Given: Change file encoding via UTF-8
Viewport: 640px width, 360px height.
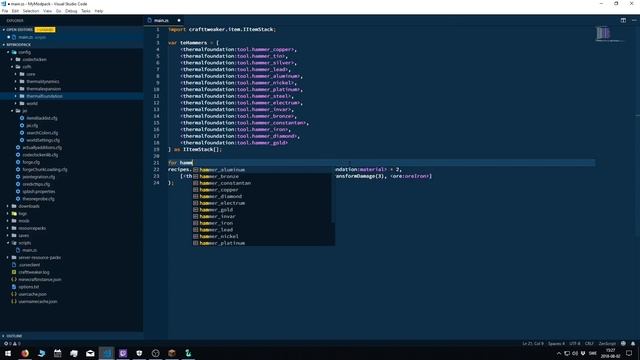Looking at the screenshot, I should 575,344.
